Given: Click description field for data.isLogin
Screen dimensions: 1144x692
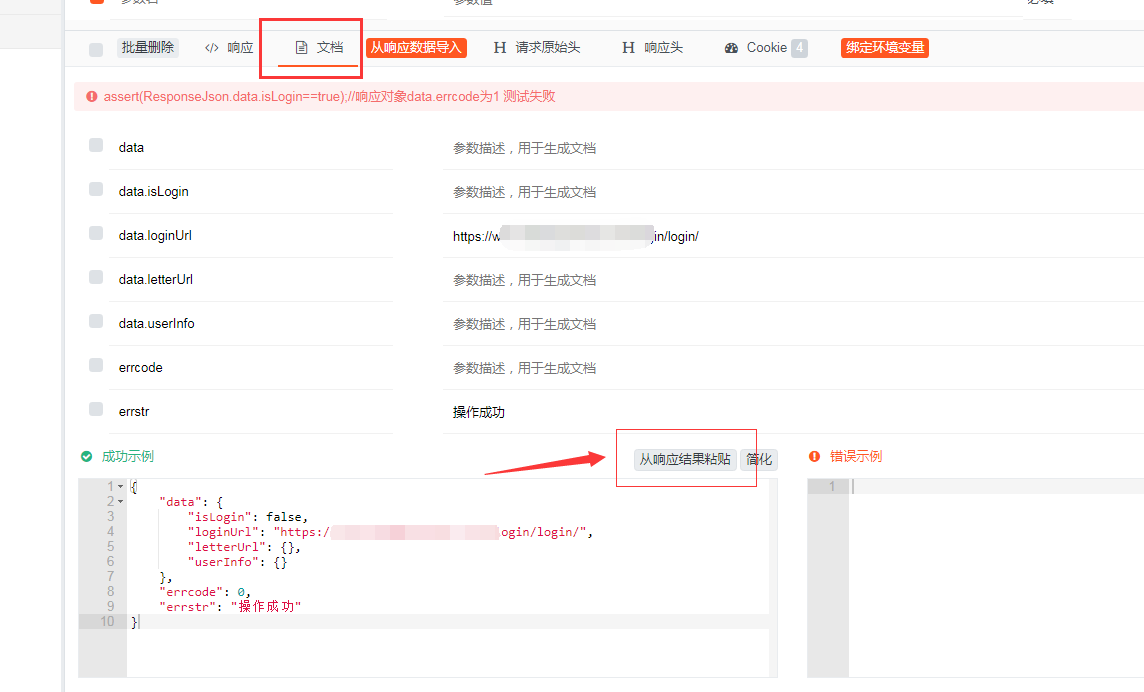Looking at the screenshot, I should pyautogui.click(x=793, y=192).
